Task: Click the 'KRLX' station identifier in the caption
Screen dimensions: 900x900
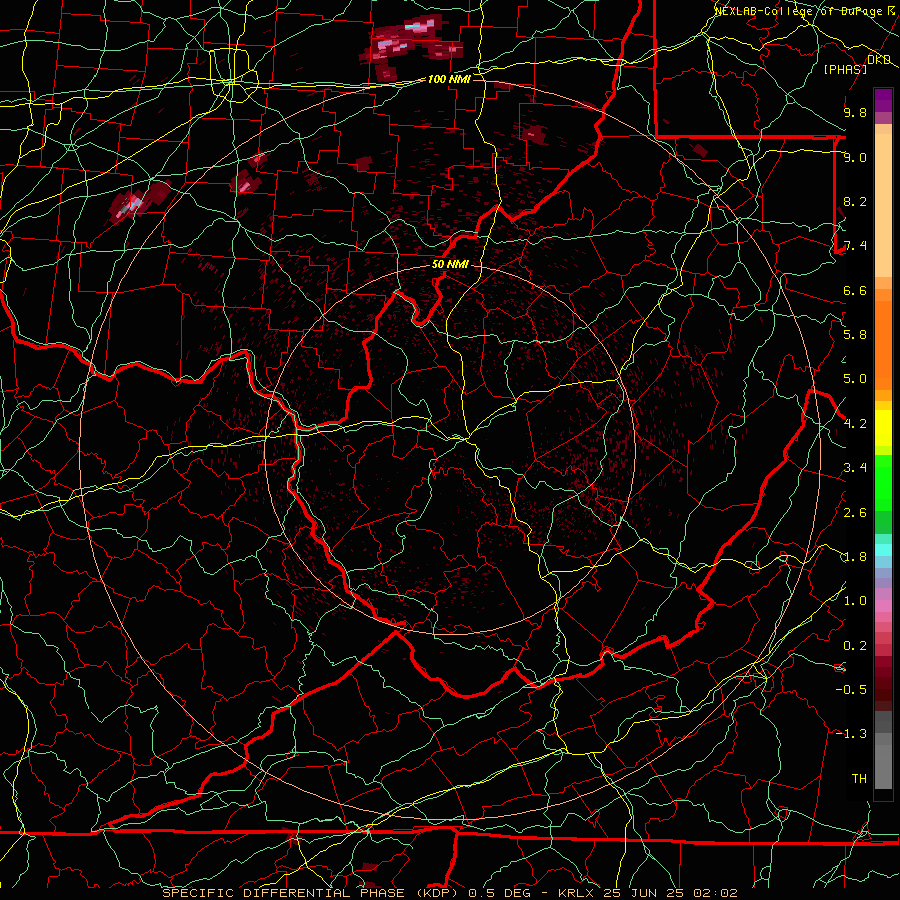Action: pyautogui.click(x=577, y=893)
